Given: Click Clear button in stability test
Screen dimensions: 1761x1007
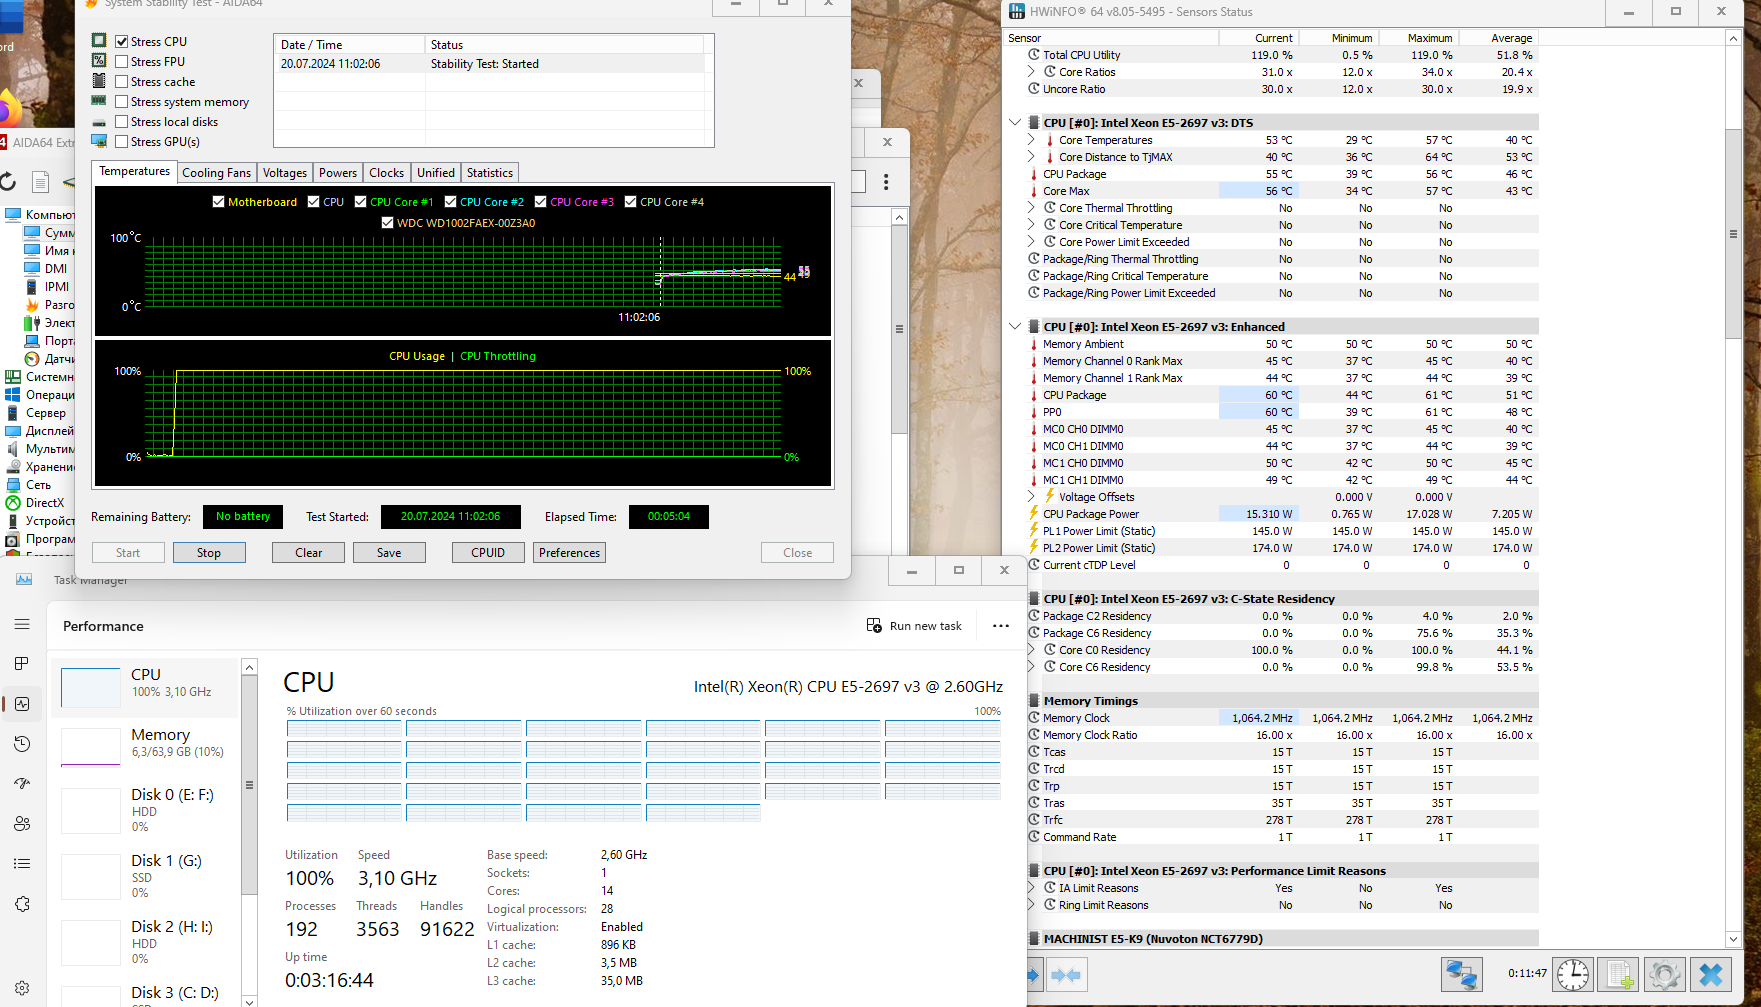Looking at the screenshot, I should [x=309, y=553].
